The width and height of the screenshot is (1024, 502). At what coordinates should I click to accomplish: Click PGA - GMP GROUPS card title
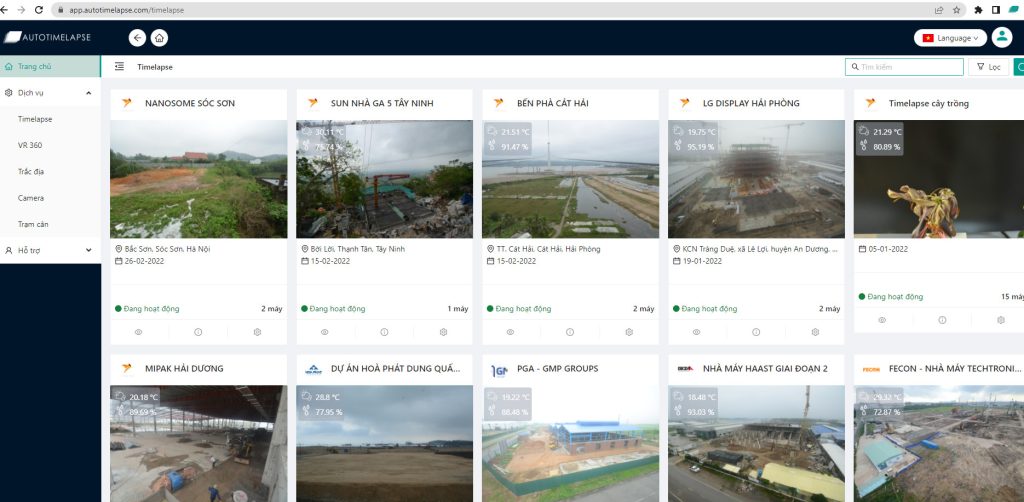(557, 368)
